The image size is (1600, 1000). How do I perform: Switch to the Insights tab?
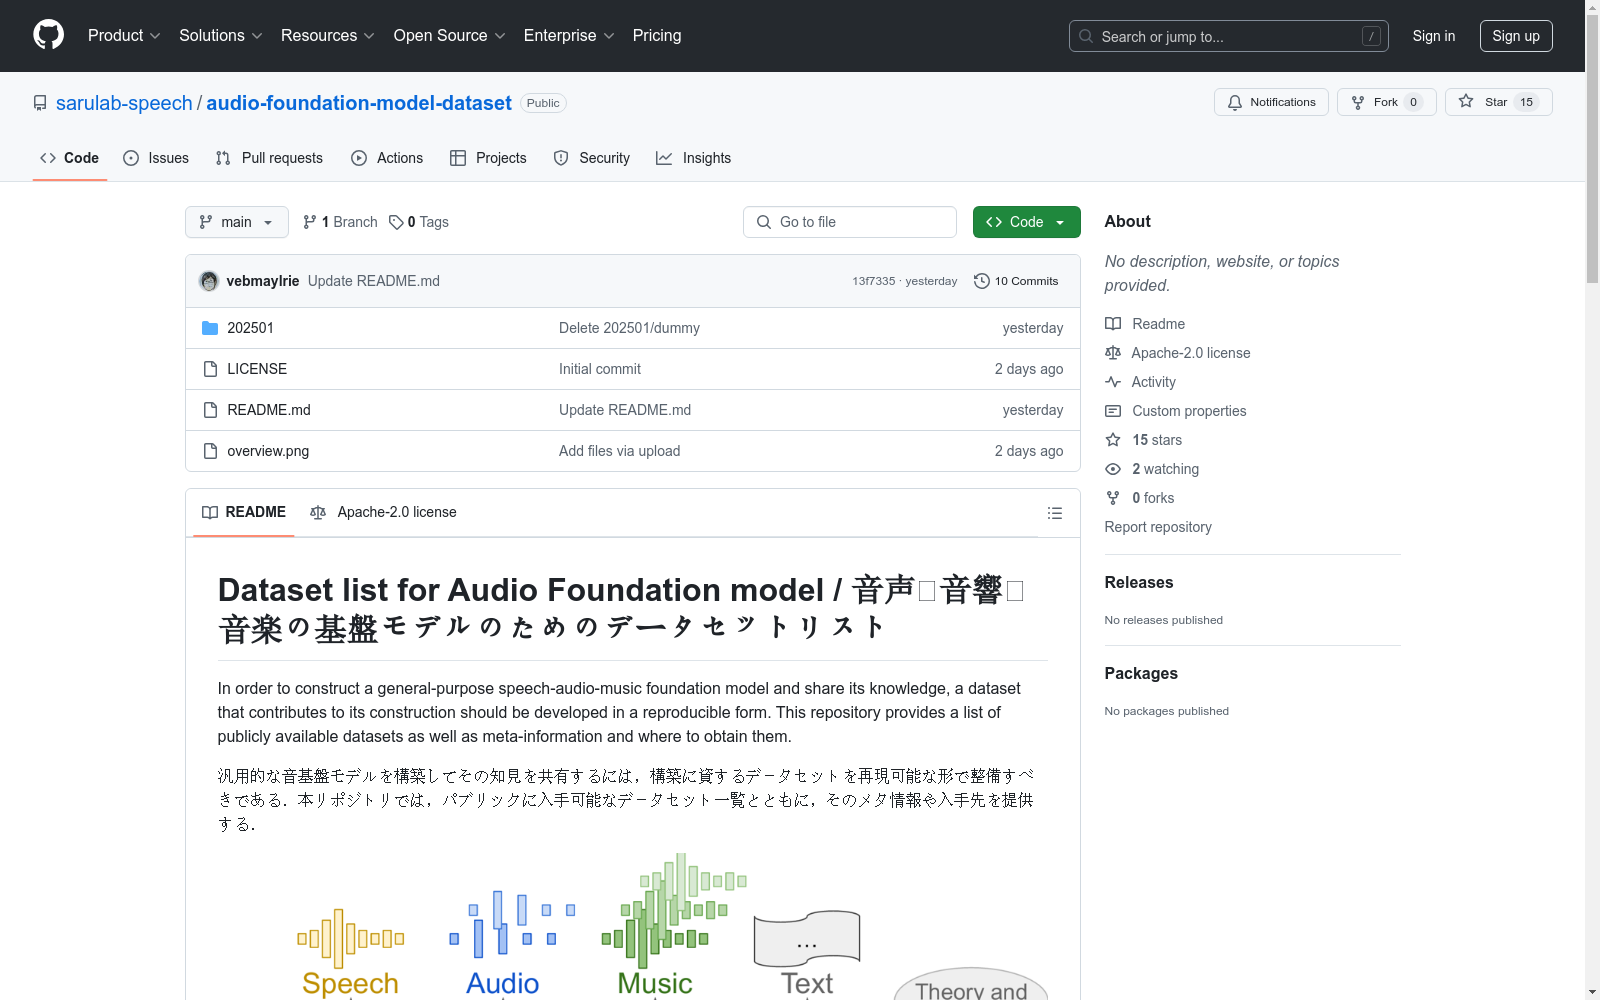pyautogui.click(x=693, y=158)
